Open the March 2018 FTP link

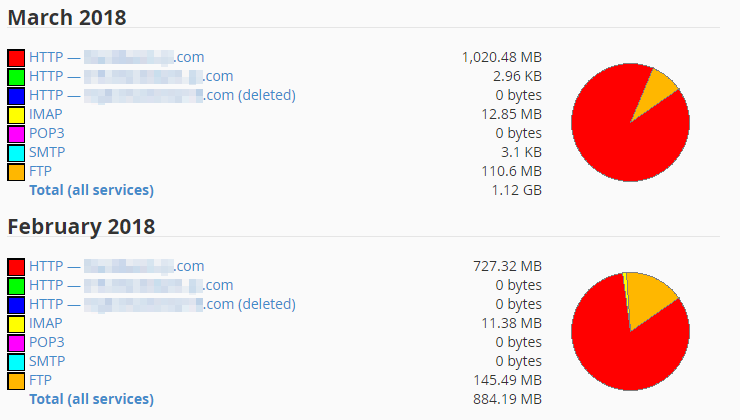40,171
